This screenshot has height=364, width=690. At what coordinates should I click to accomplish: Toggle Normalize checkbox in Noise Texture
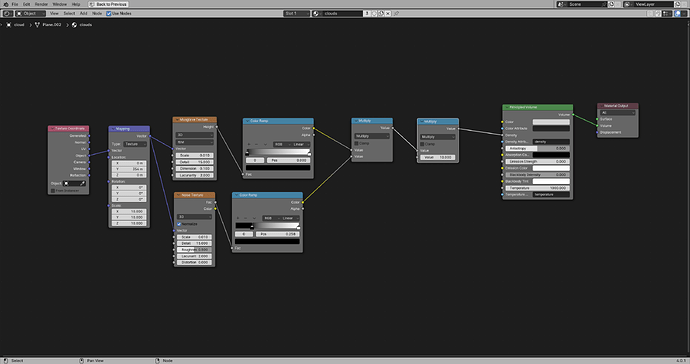(x=179, y=224)
